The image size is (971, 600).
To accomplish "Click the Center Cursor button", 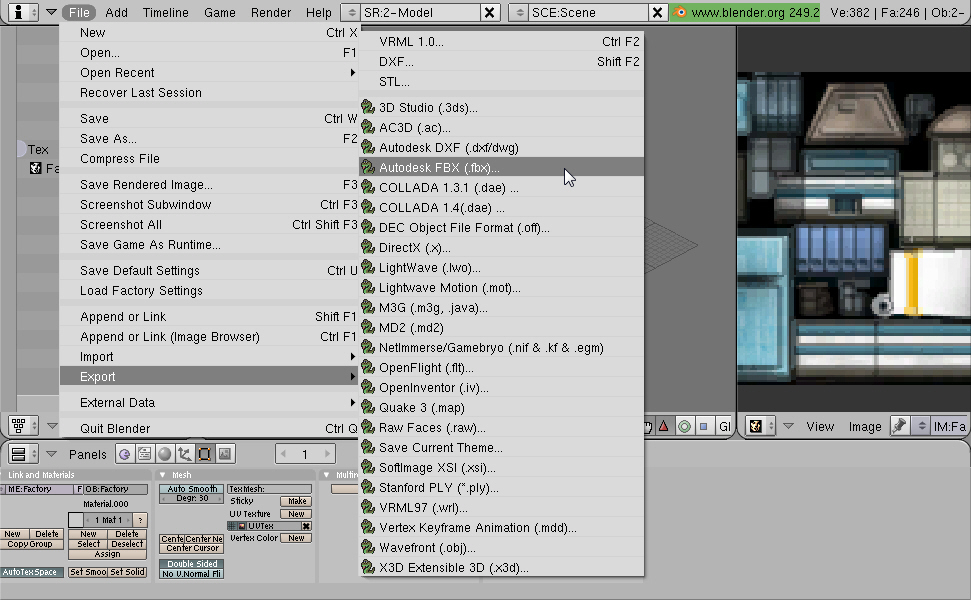I will [192, 548].
